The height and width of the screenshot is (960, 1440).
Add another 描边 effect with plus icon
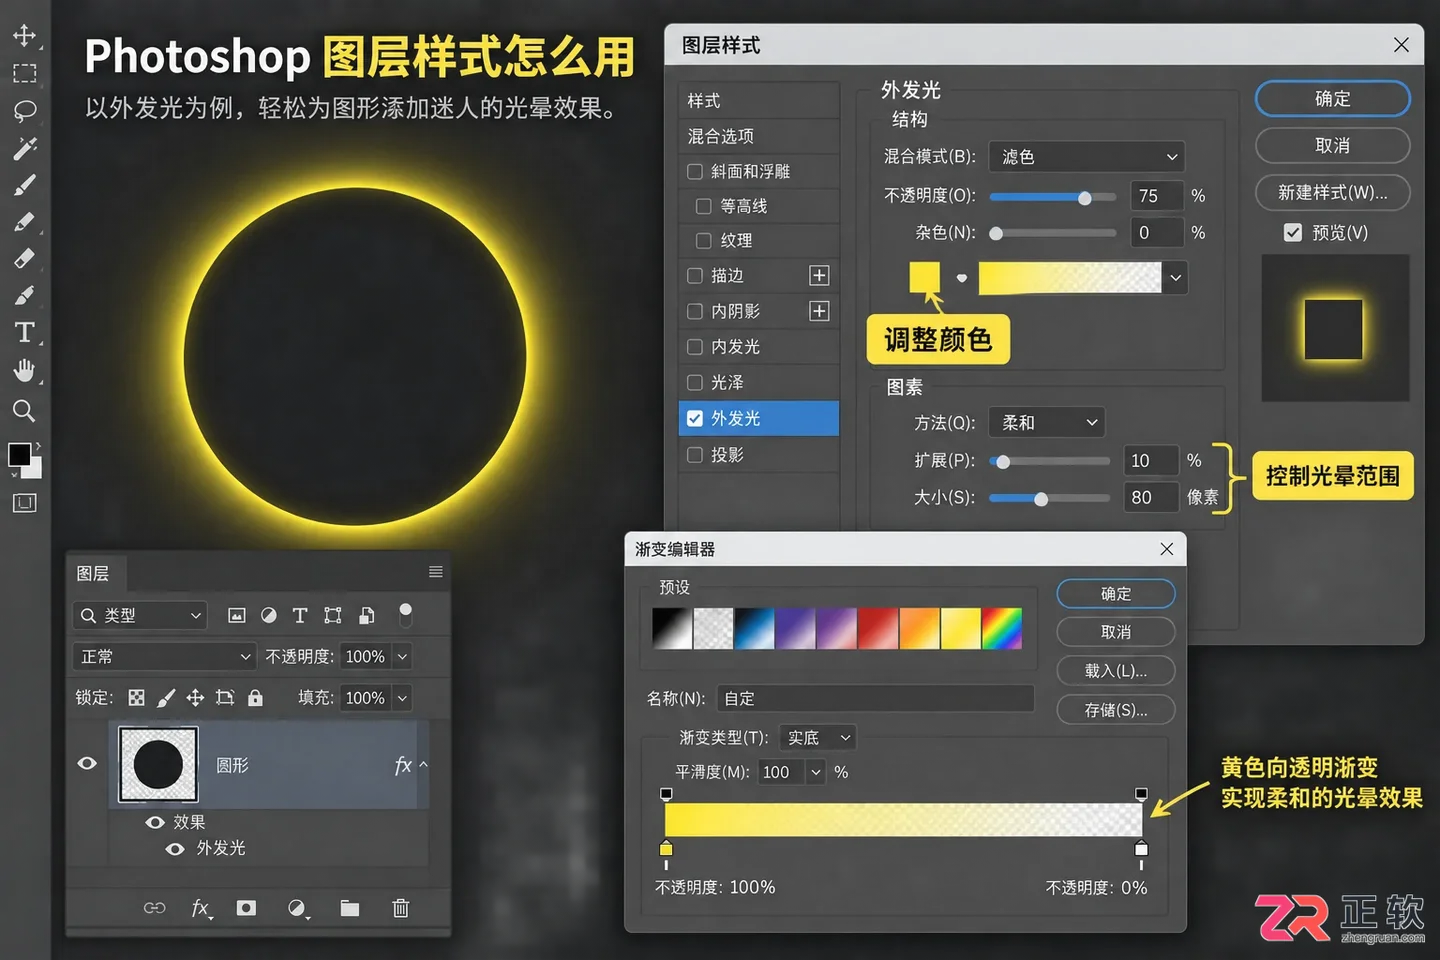coord(819,275)
